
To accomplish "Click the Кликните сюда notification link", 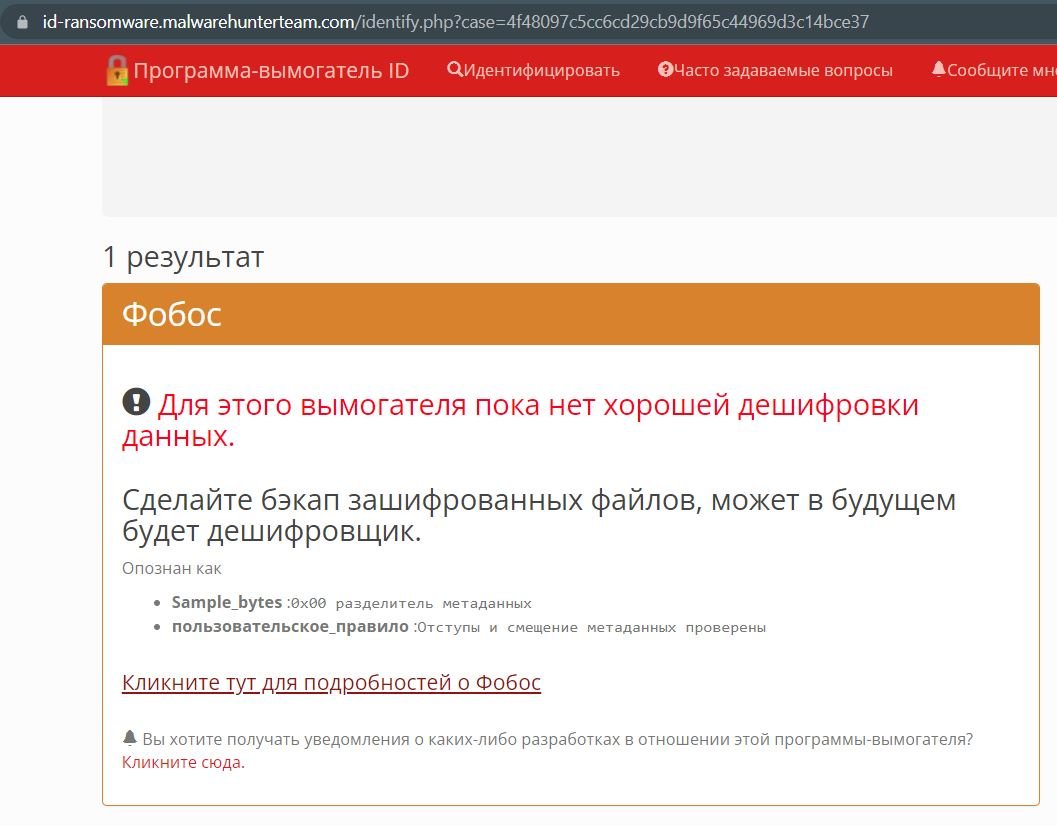I will click(x=183, y=763).
